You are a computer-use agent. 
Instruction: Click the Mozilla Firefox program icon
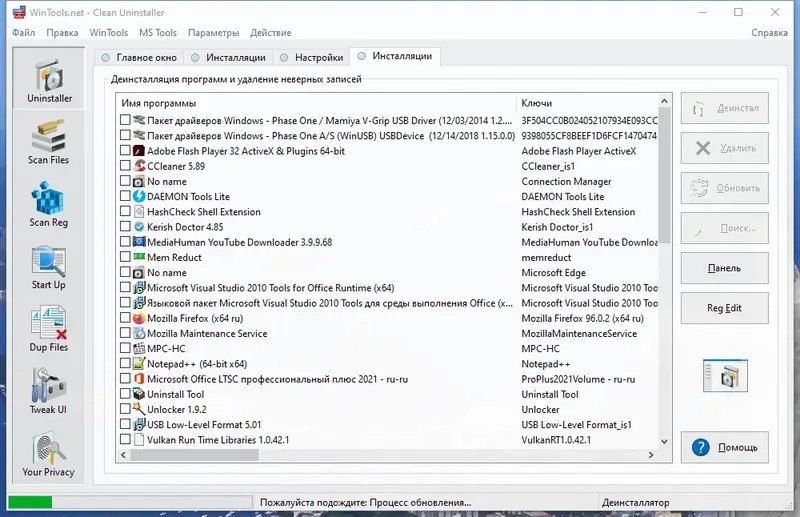[x=139, y=318]
